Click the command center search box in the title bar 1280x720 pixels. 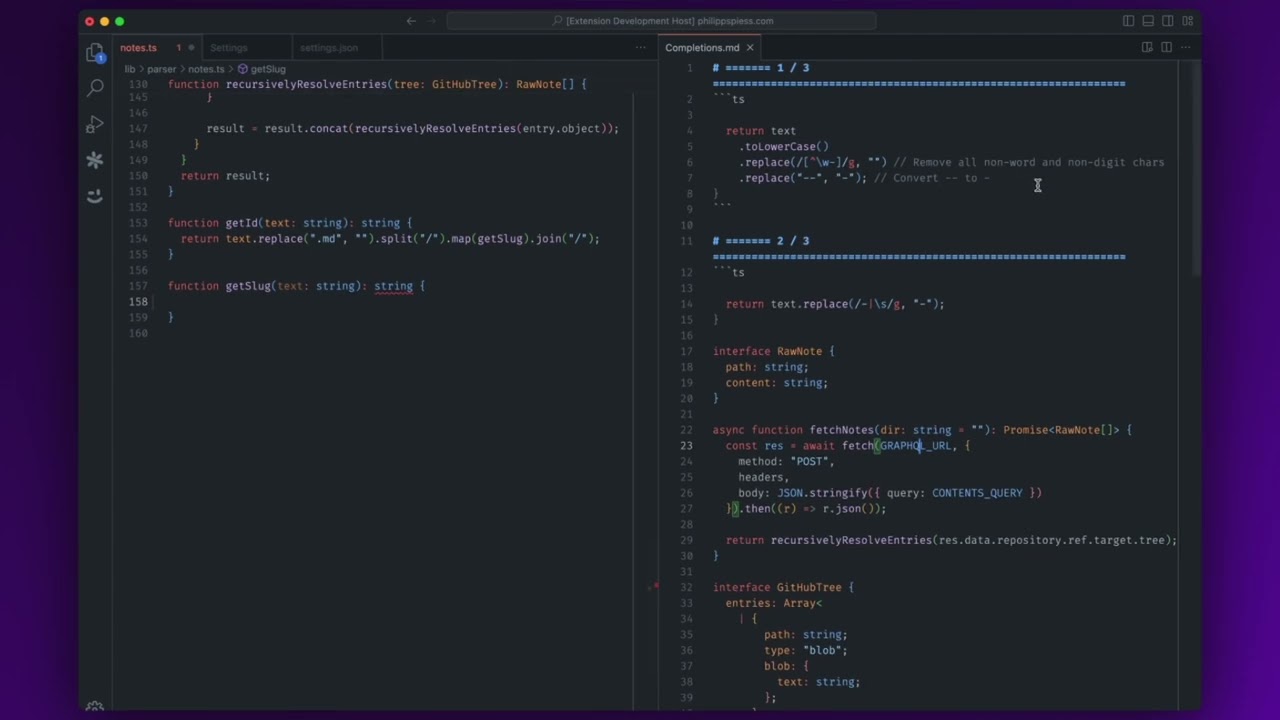(x=661, y=21)
